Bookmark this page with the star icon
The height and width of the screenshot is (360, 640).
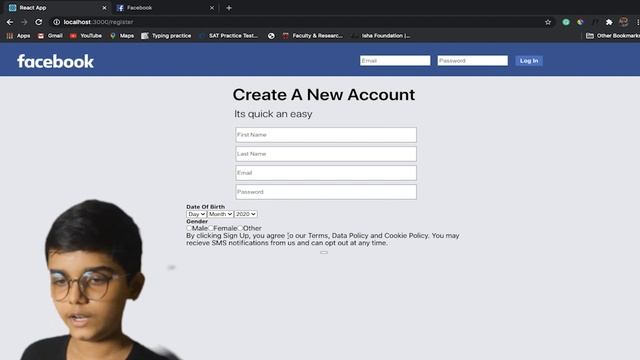coord(548,22)
